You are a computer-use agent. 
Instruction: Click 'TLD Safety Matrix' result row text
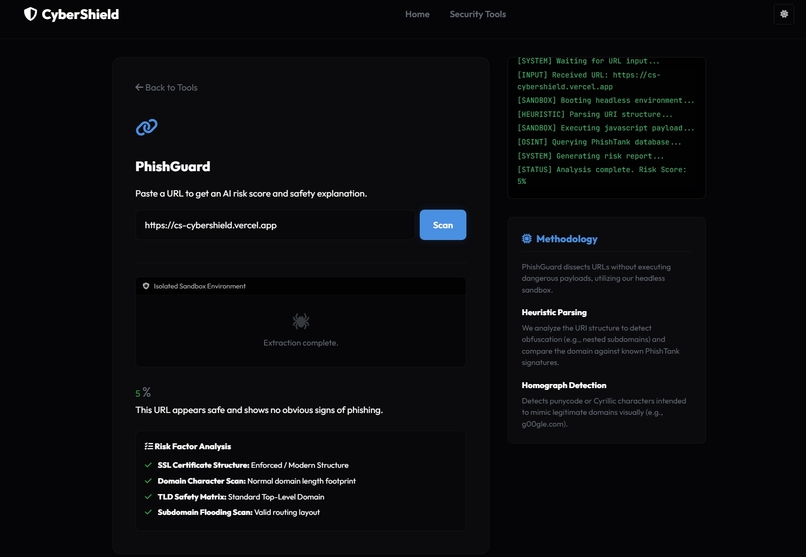241,497
